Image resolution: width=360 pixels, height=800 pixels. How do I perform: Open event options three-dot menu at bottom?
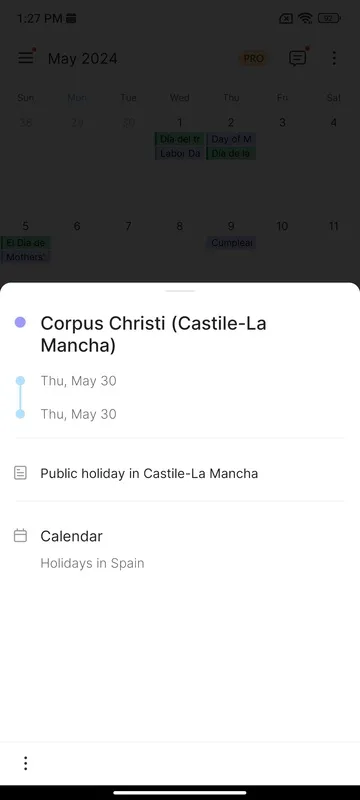pyautogui.click(x=25, y=763)
